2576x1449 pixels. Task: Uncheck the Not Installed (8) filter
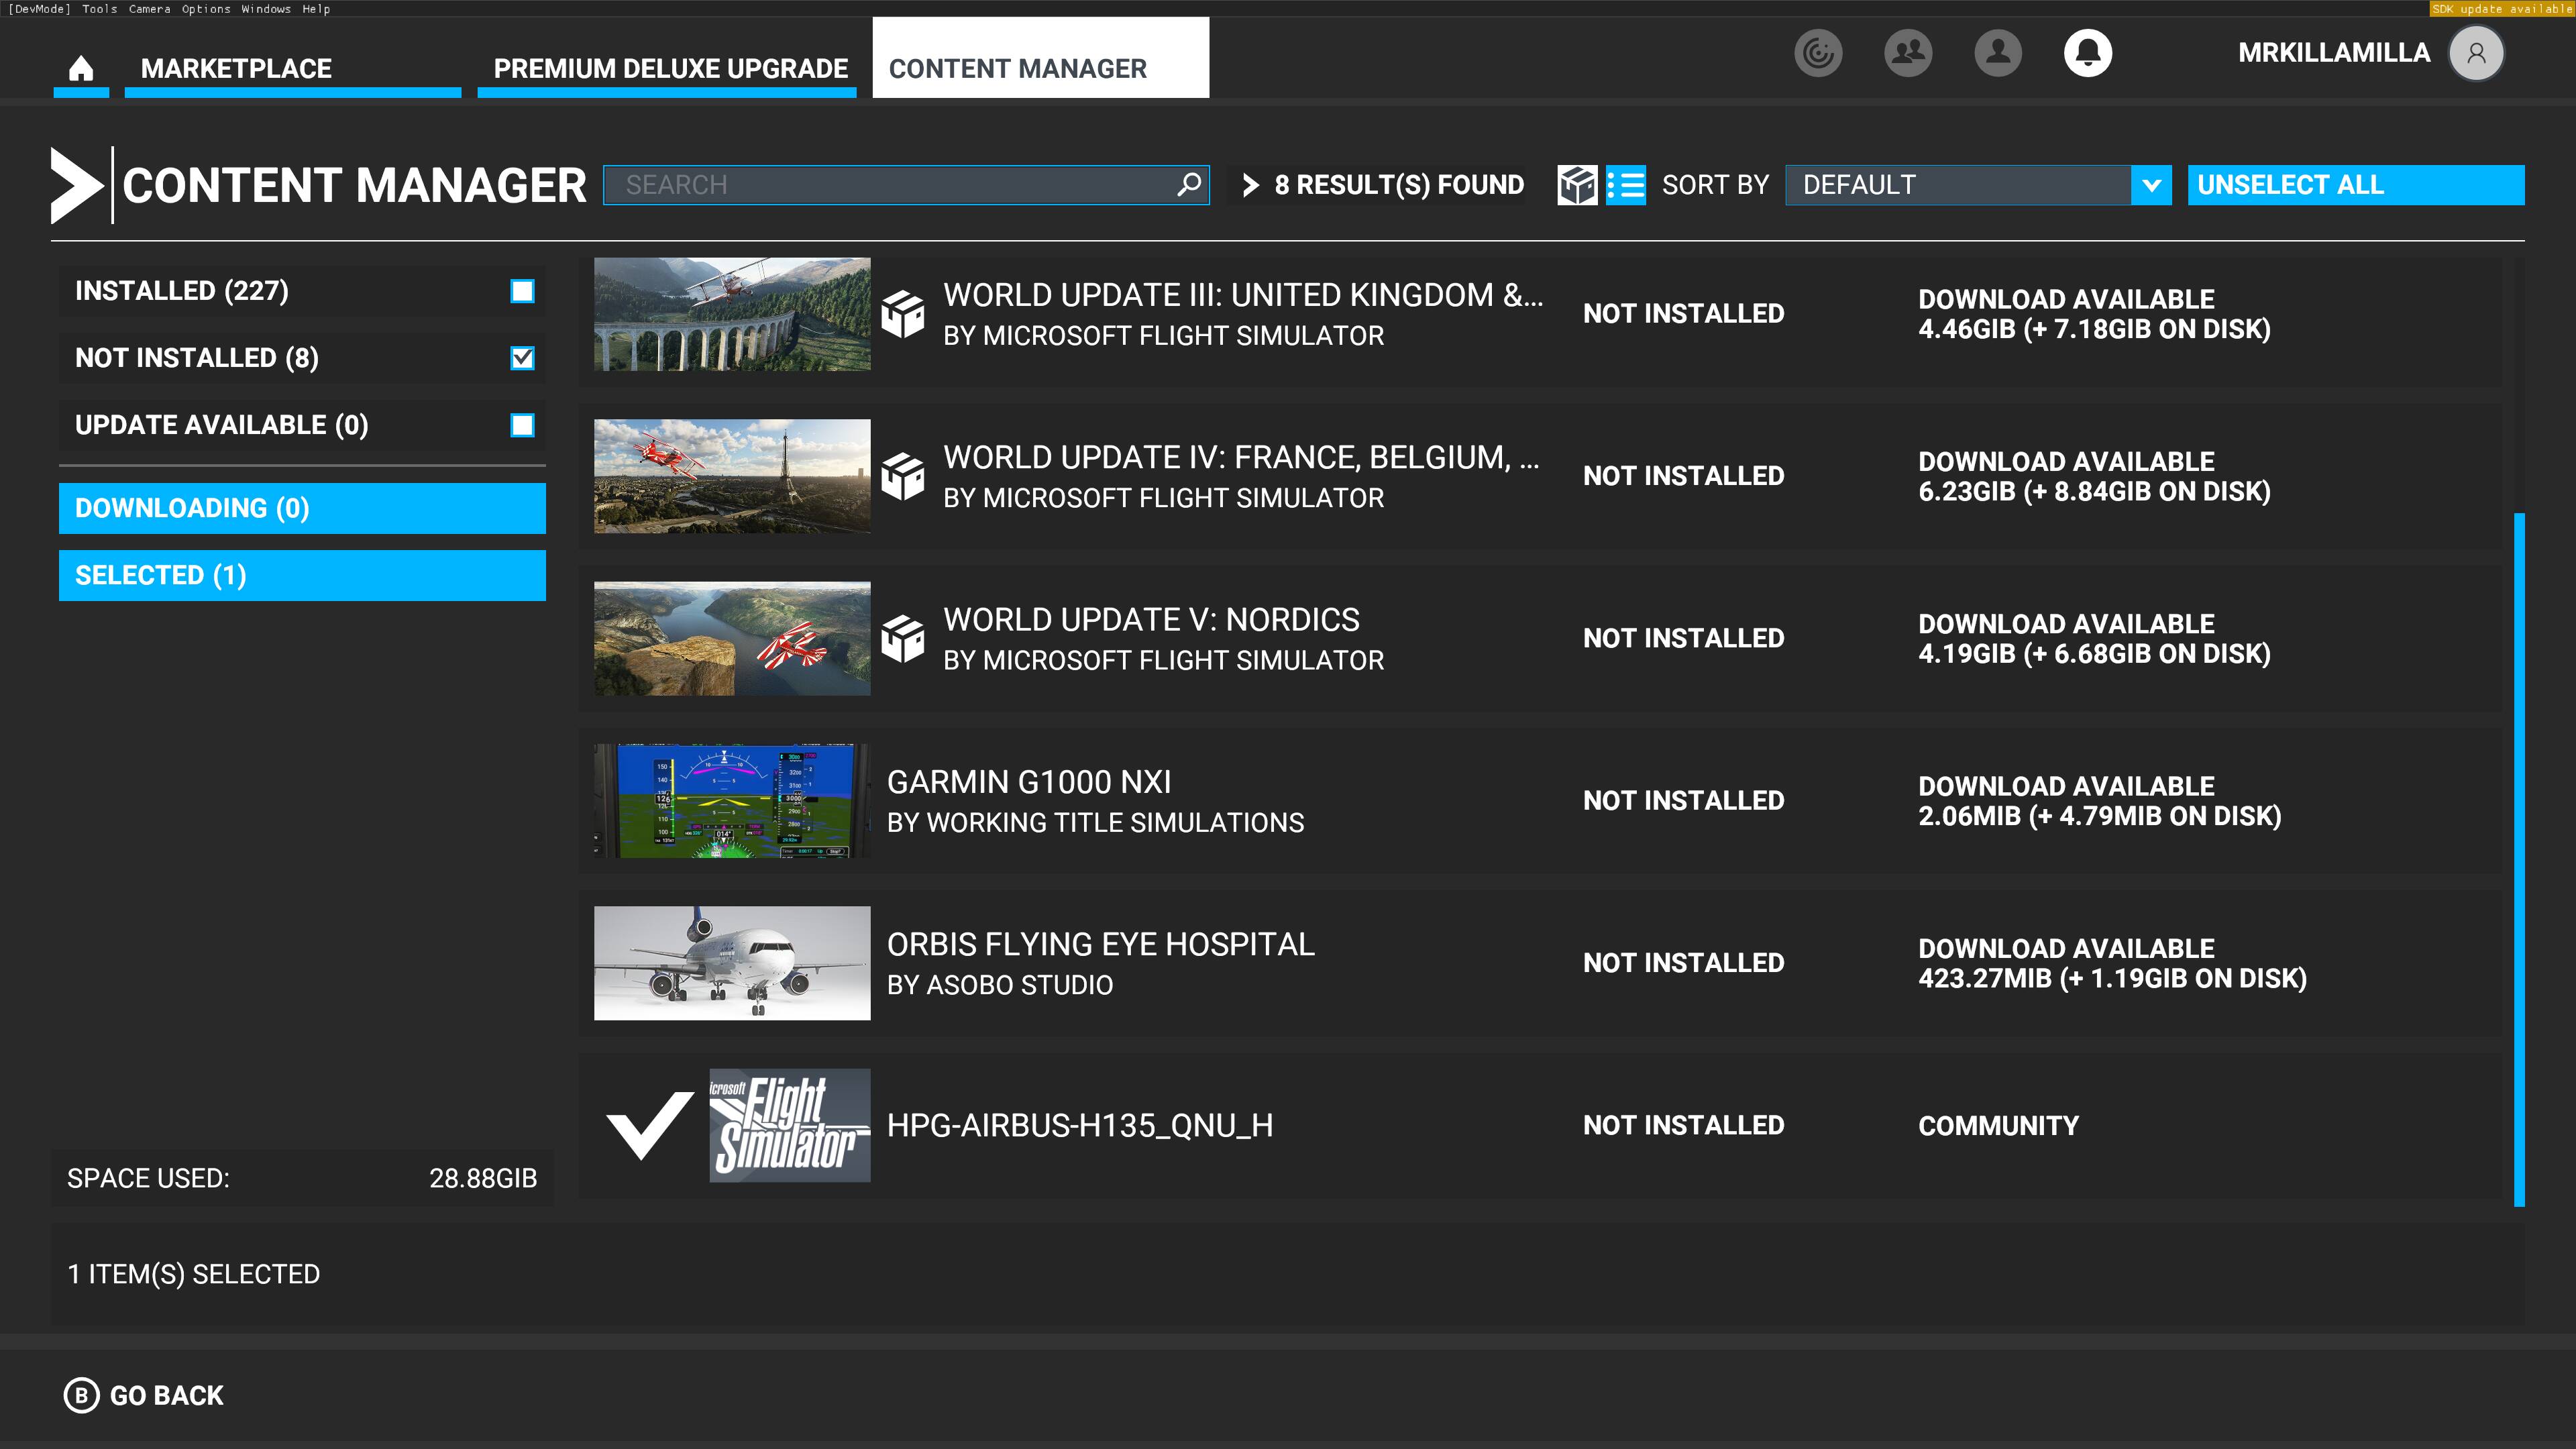tap(522, 358)
